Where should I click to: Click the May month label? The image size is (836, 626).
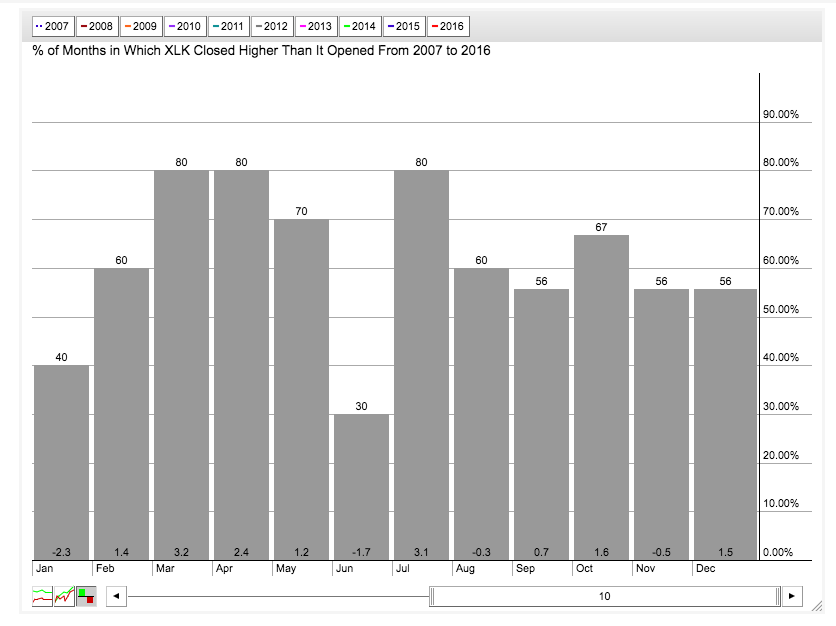click(x=286, y=569)
